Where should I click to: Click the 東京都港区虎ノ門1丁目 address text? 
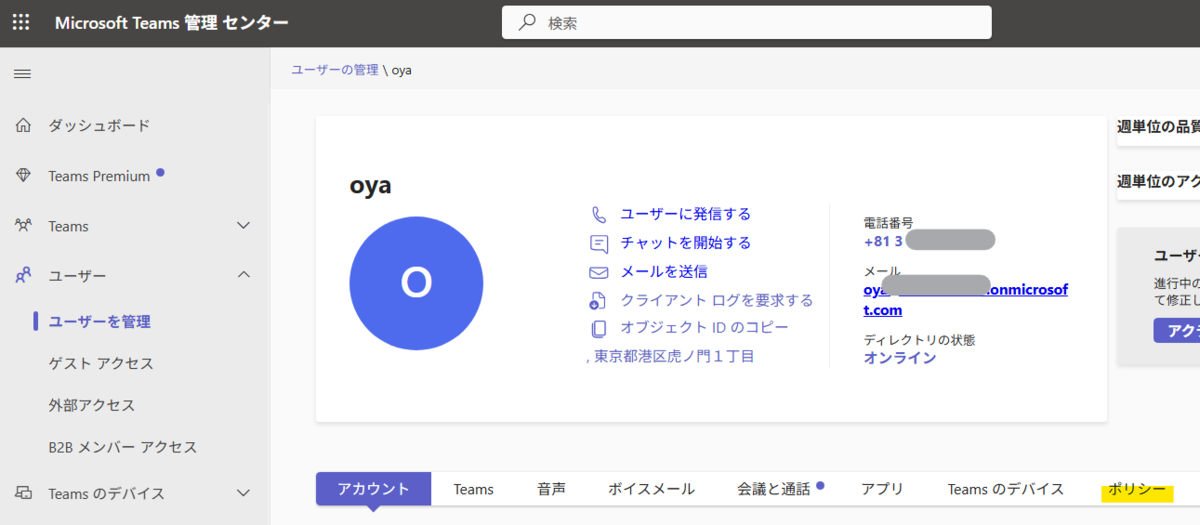pyautogui.click(x=674, y=356)
